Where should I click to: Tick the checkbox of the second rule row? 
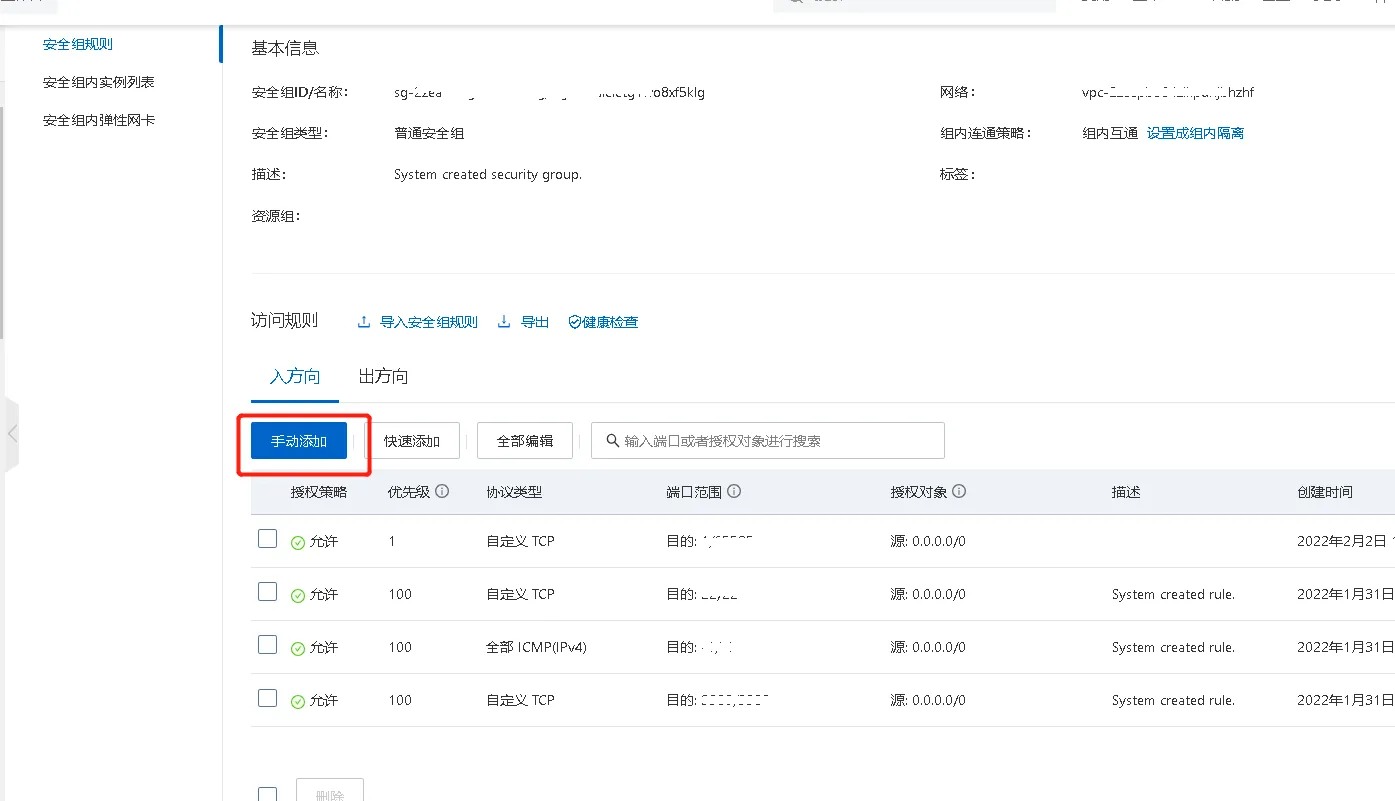[x=267, y=592]
